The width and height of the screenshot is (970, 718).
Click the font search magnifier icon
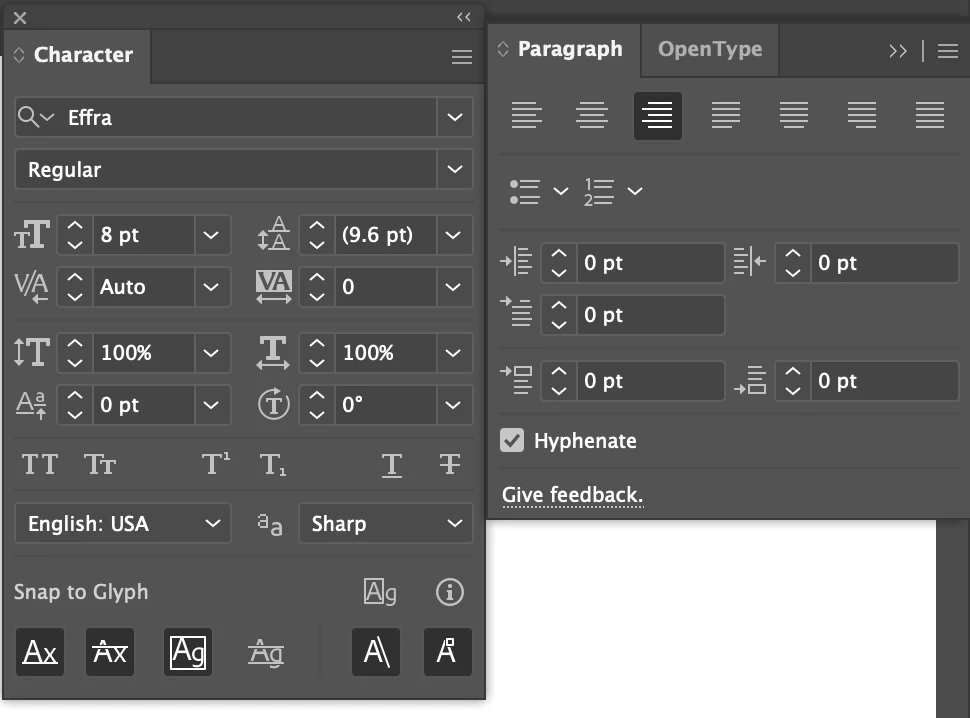point(35,116)
